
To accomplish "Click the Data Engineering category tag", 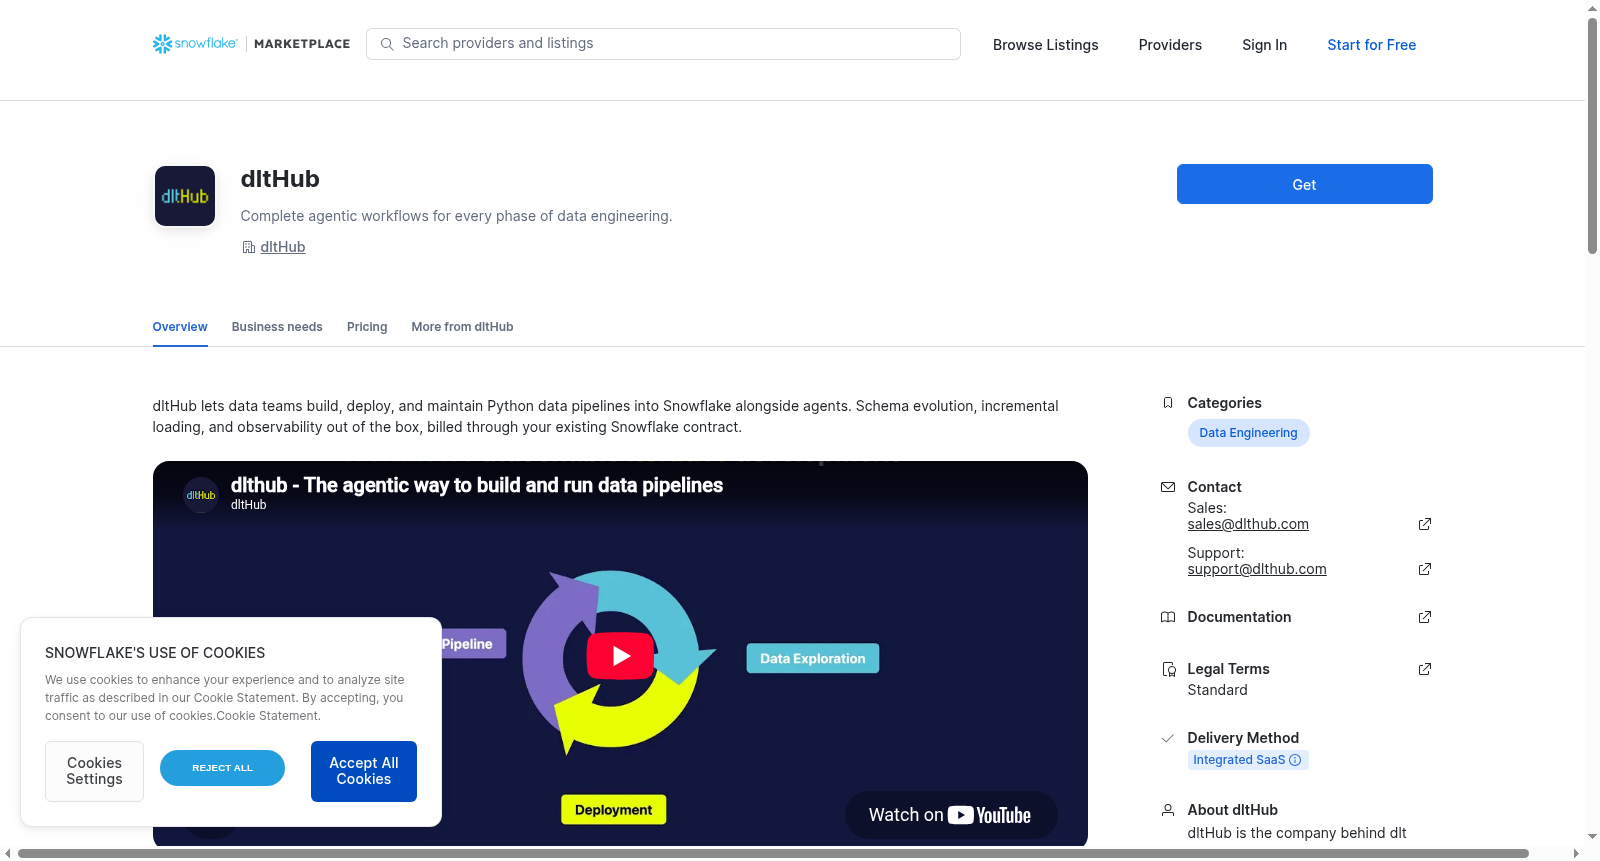I will coord(1248,433).
